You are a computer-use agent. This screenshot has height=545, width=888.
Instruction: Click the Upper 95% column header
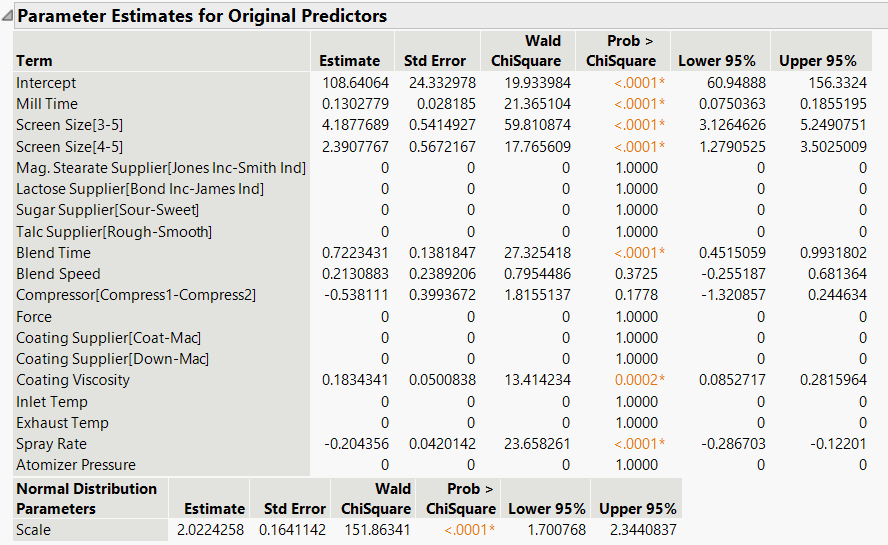(818, 61)
